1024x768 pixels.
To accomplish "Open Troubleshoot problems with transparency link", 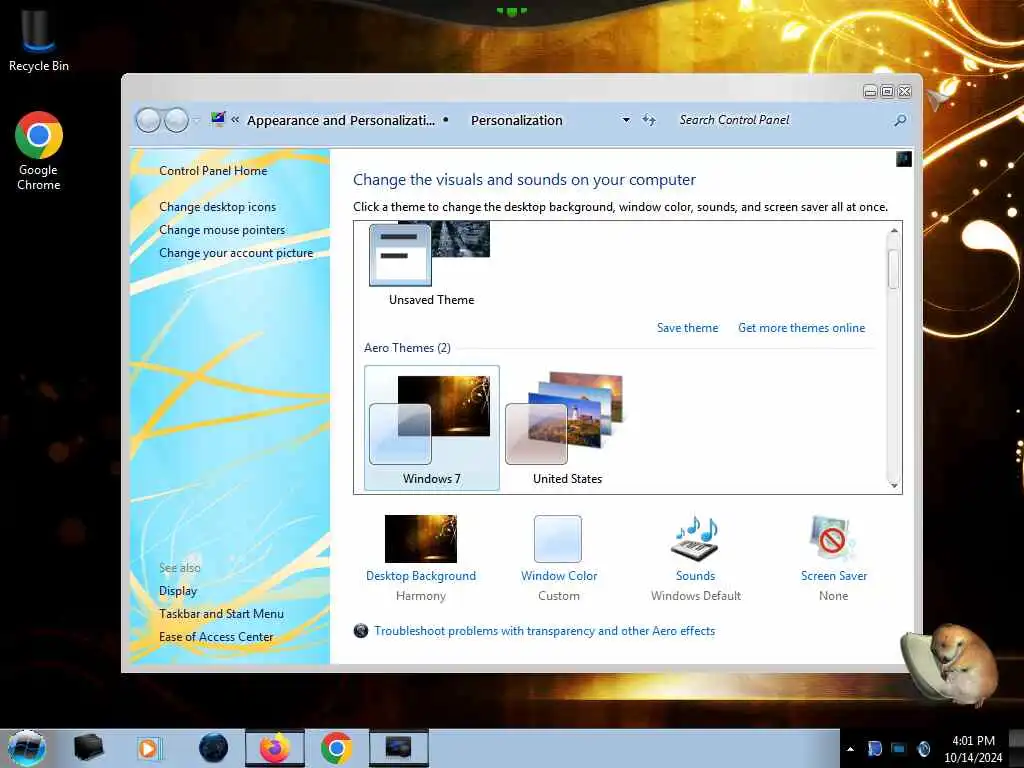I will pyautogui.click(x=544, y=631).
